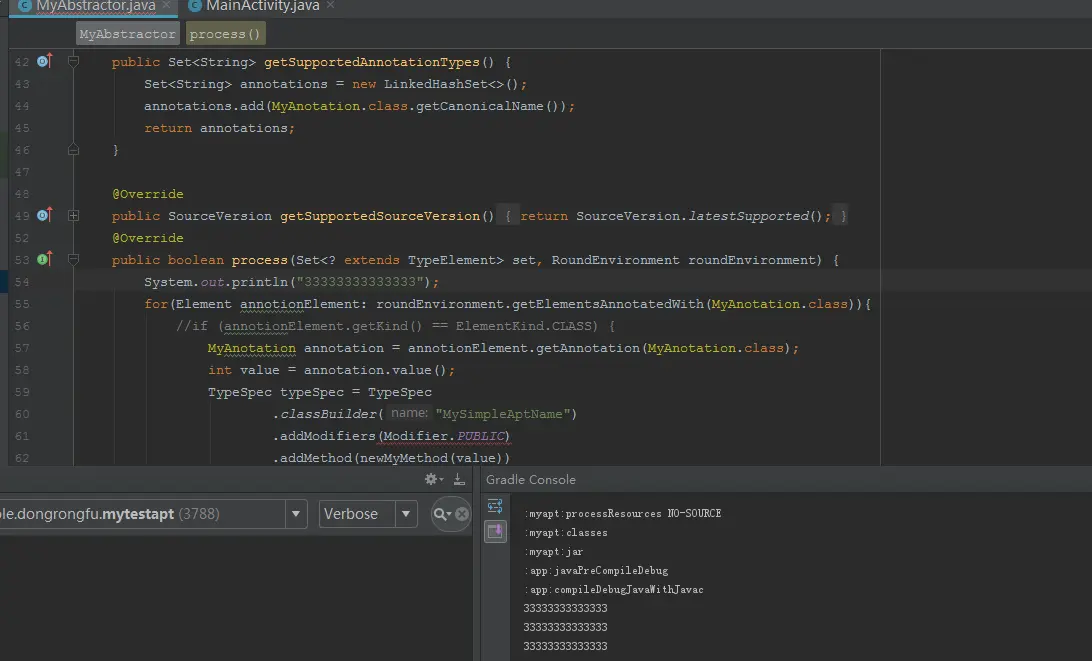Screen dimensions: 1092x661
Task: Click the :app:javaPreCompileDebug console line
Action: tap(595, 570)
